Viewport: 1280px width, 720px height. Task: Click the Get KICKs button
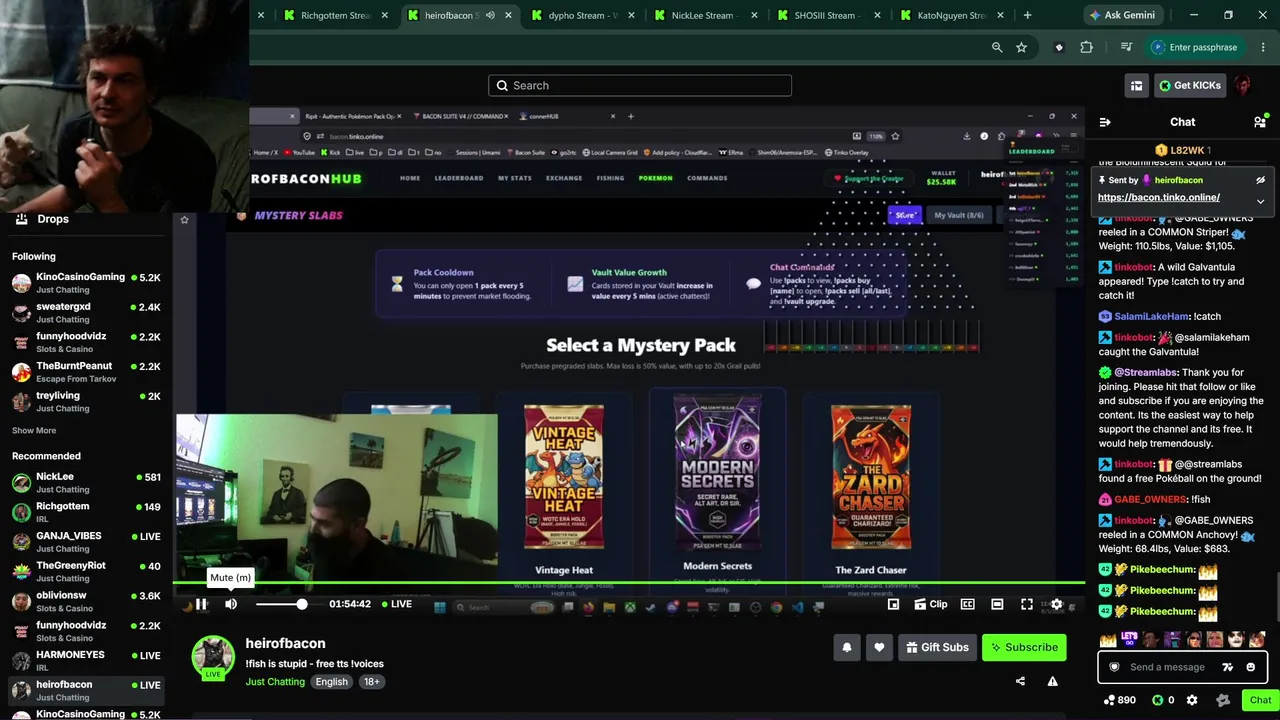[x=1190, y=86]
